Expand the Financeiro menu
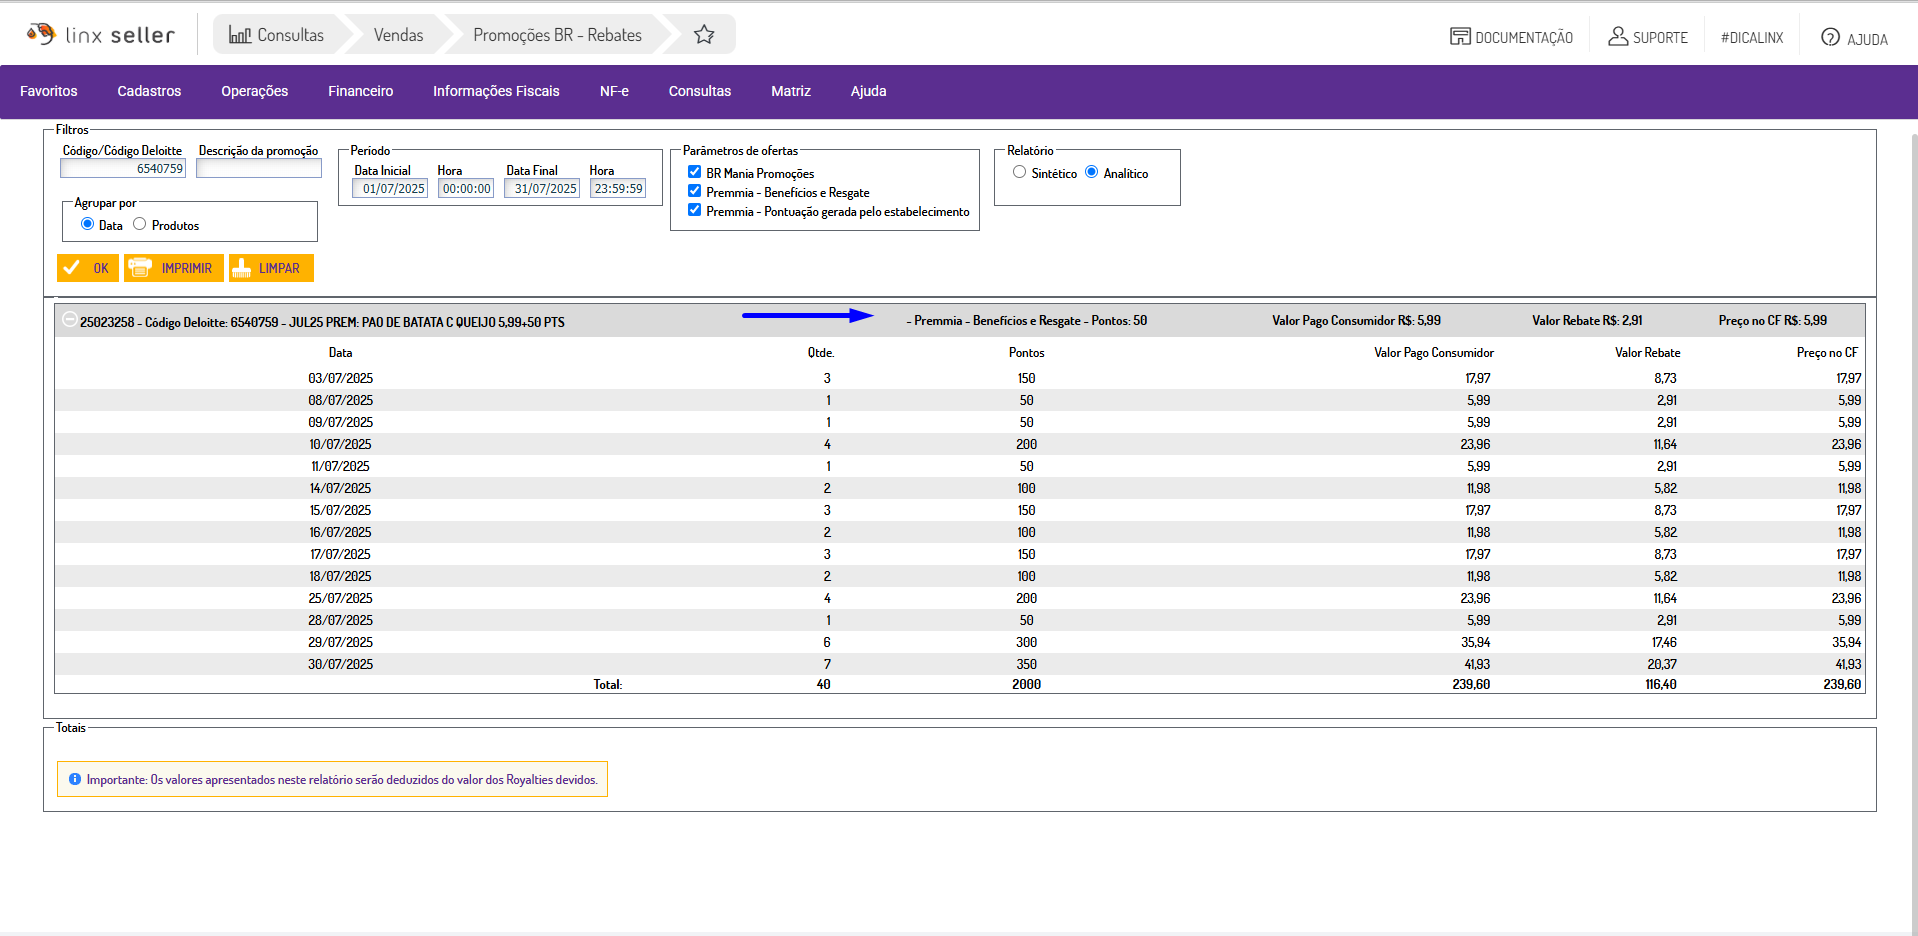1918x936 pixels. click(x=360, y=91)
